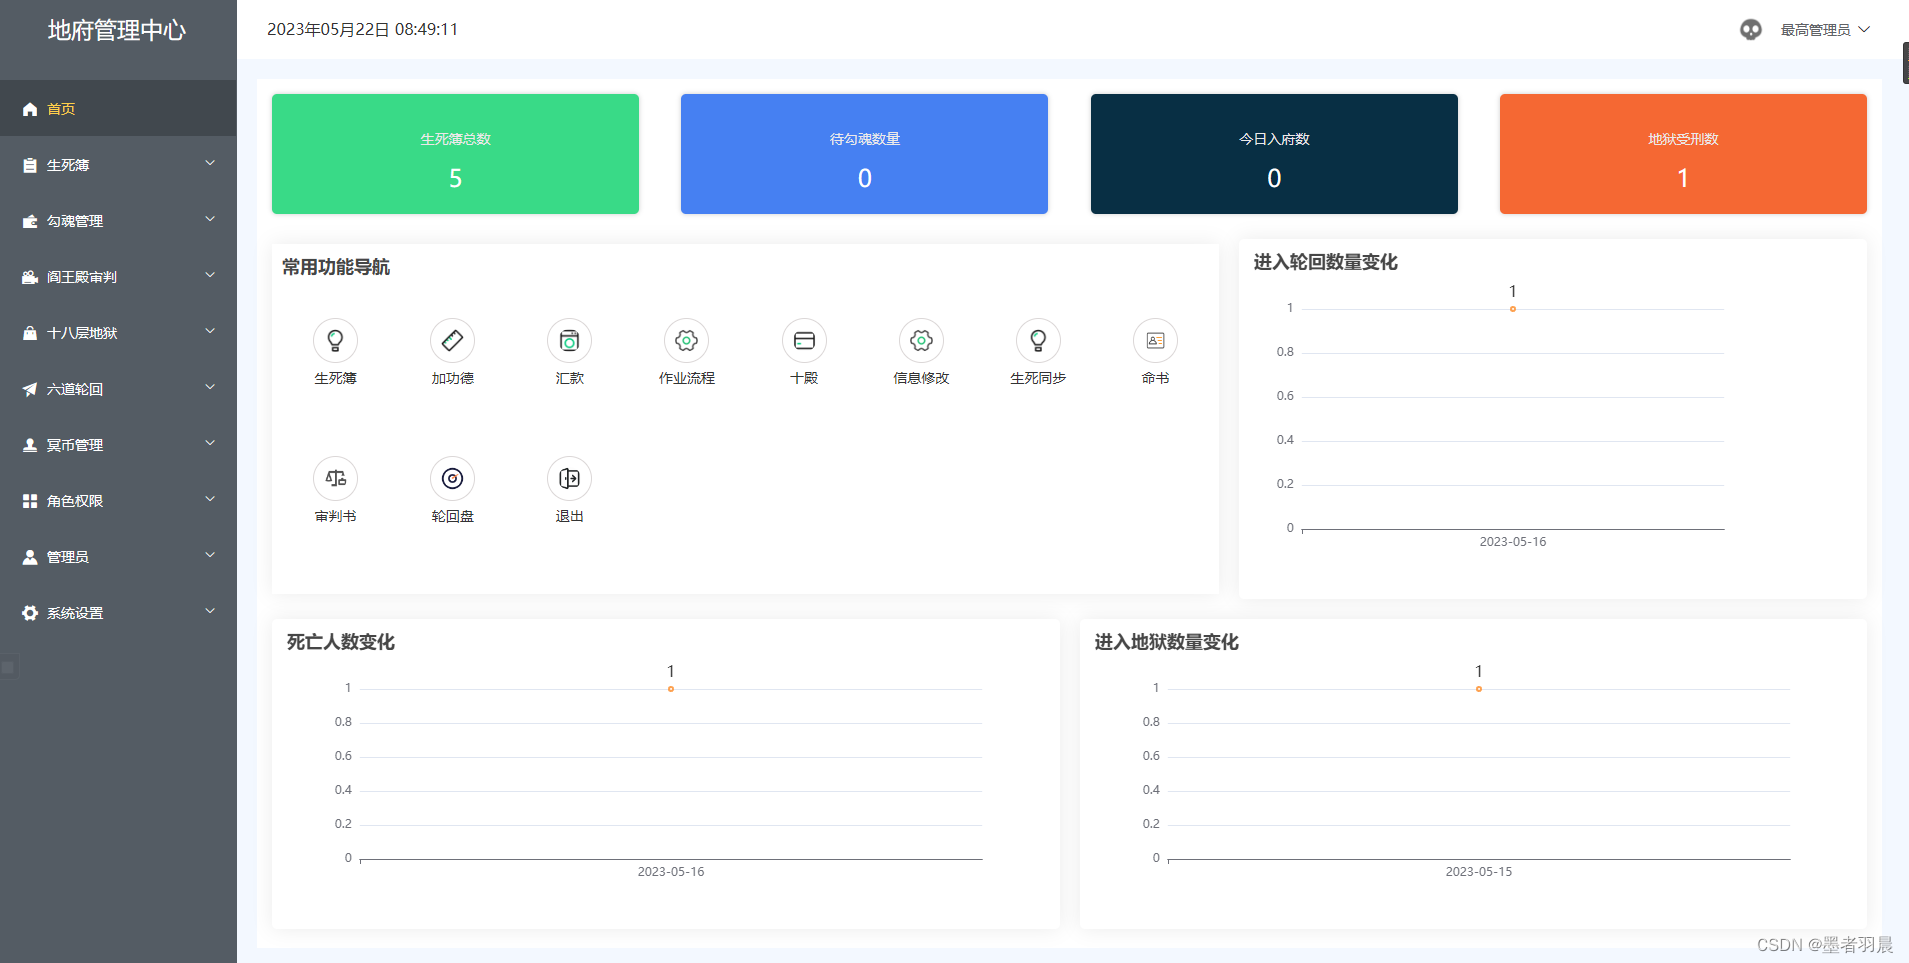The height and width of the screenshot is (963, 1909).
Task: Expand the 生死簿 sidebar menu
Action: [x=118, y=164]
